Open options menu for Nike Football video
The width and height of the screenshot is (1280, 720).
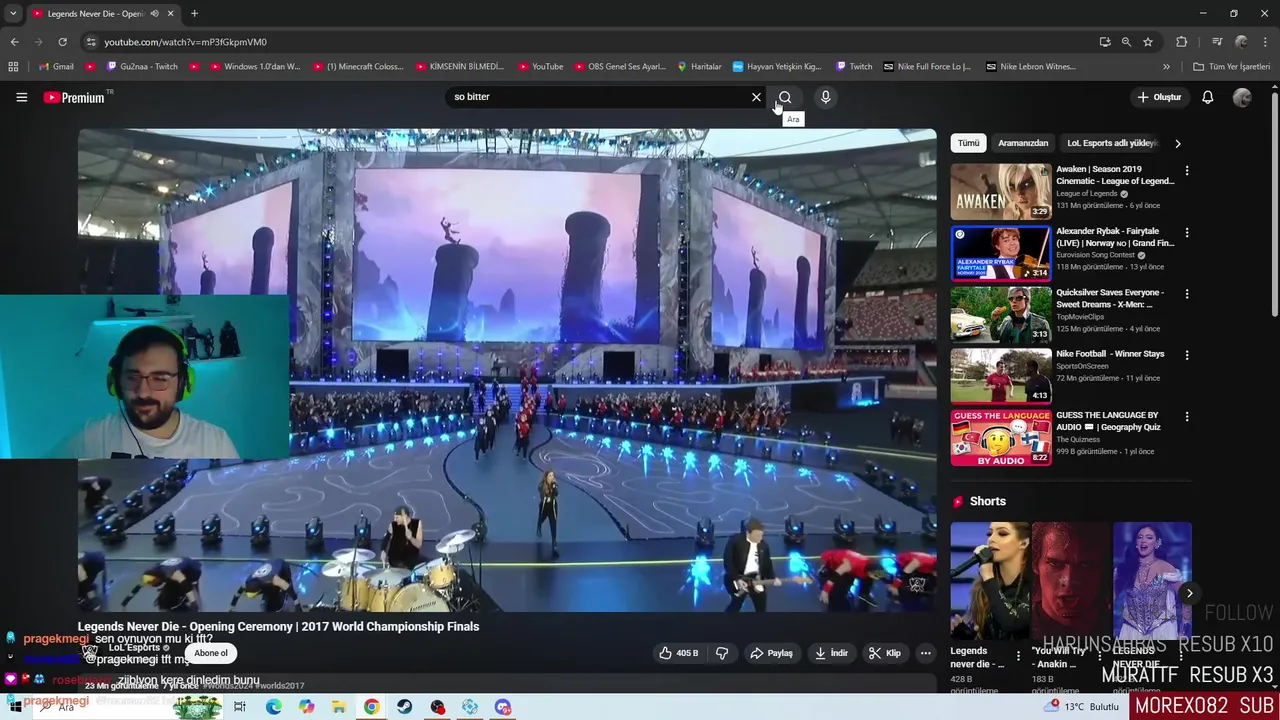(x=1187, y=355)
